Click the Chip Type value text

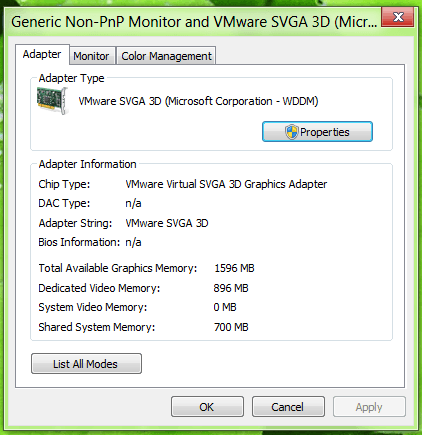[x=226, y=184]
